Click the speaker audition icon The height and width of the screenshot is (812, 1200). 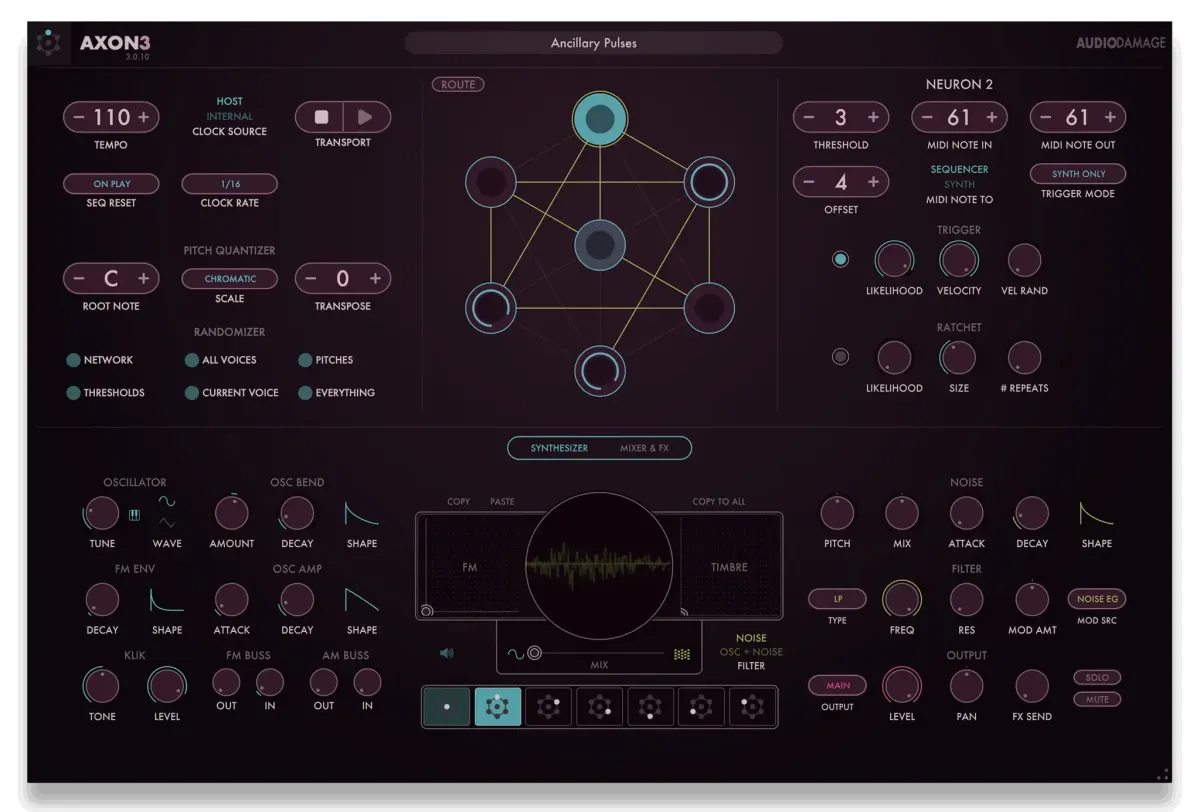pyautogui.click(x=446, y=653)
